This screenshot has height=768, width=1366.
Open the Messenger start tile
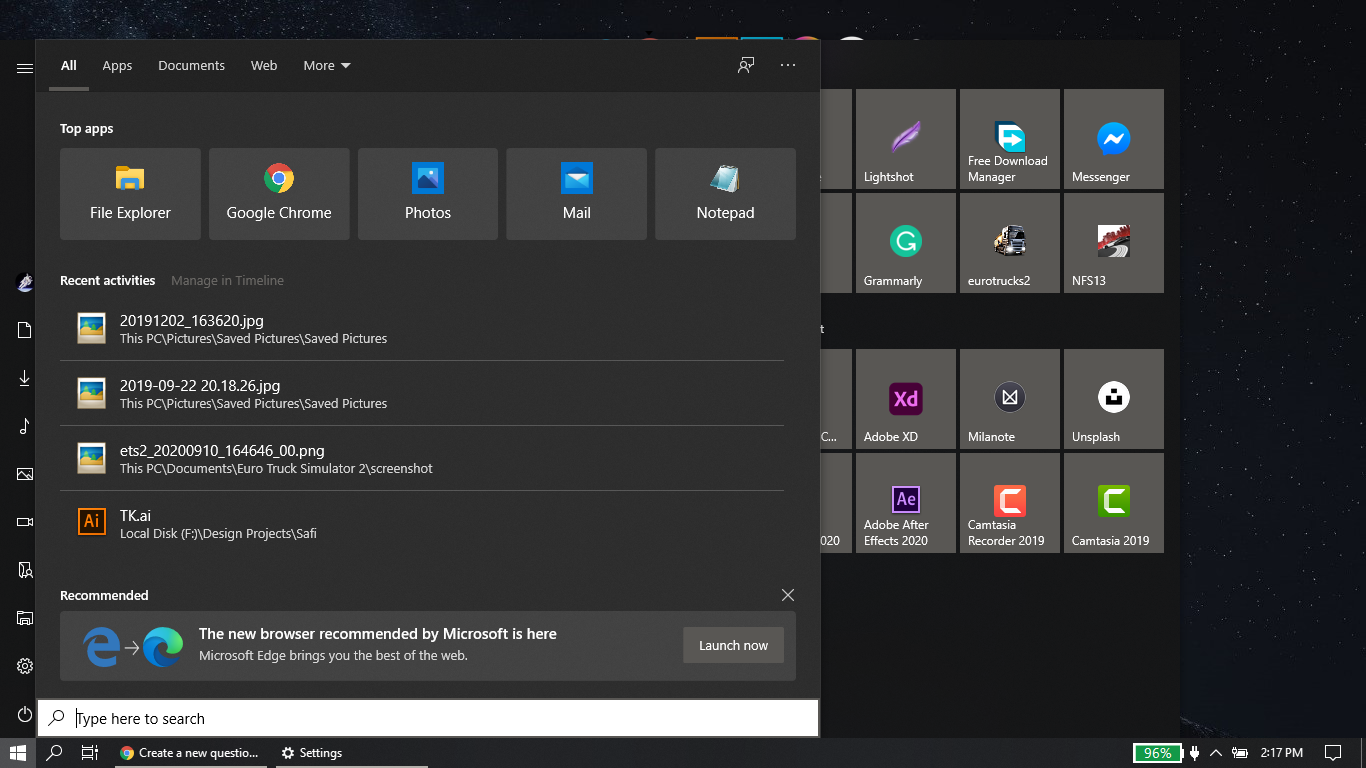1114,139
